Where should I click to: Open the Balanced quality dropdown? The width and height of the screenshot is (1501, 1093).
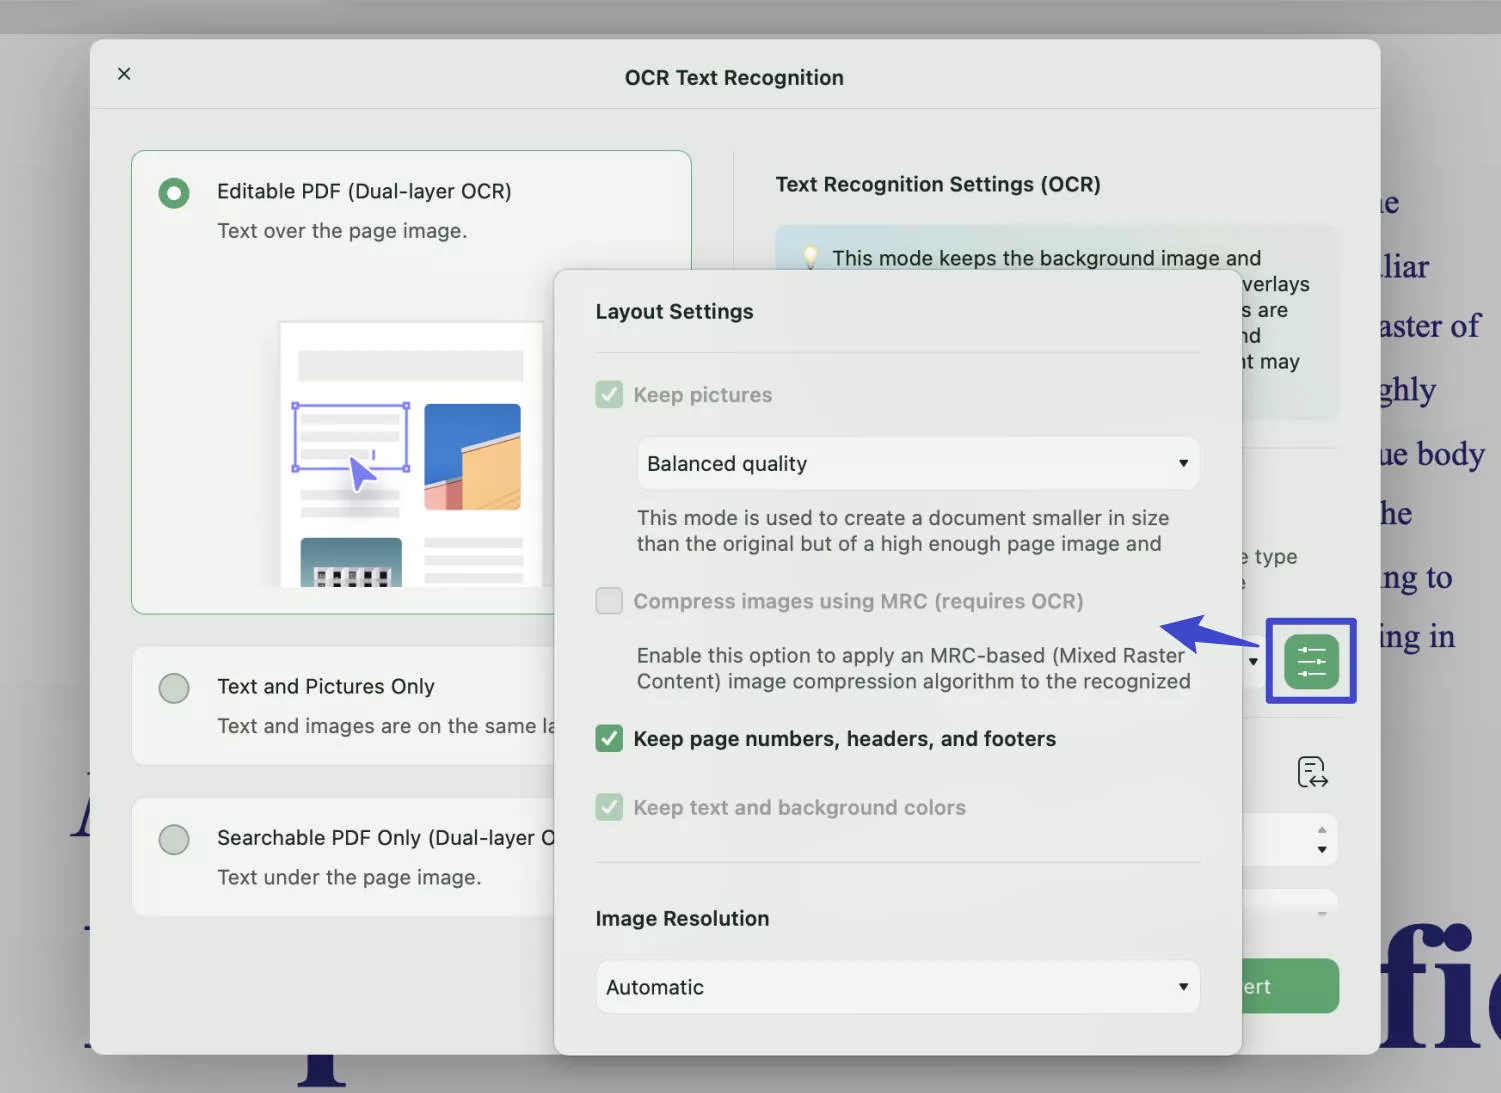click(918, 463)
